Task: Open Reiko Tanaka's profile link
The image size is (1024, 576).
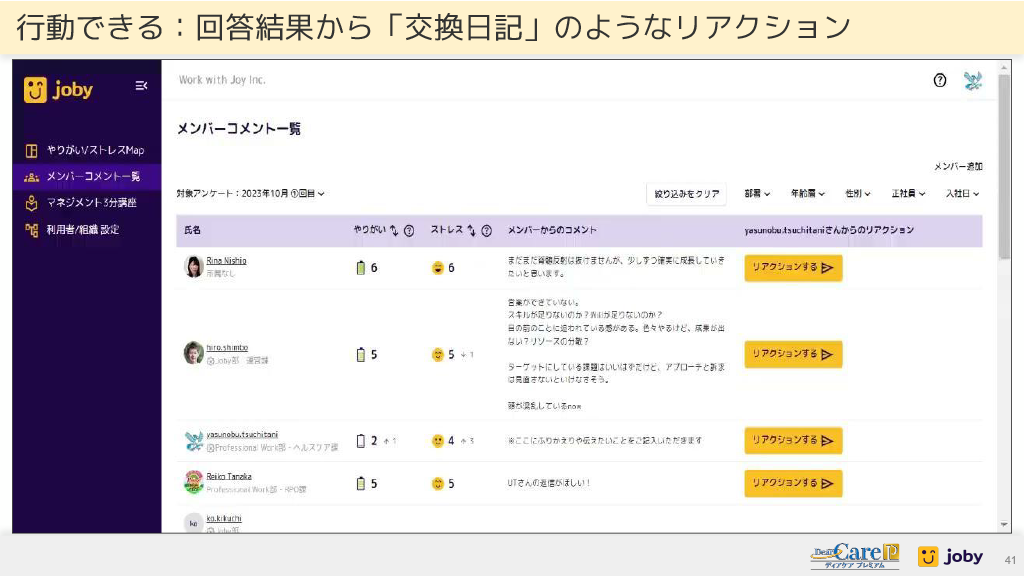Action: (x=229, y=476)
